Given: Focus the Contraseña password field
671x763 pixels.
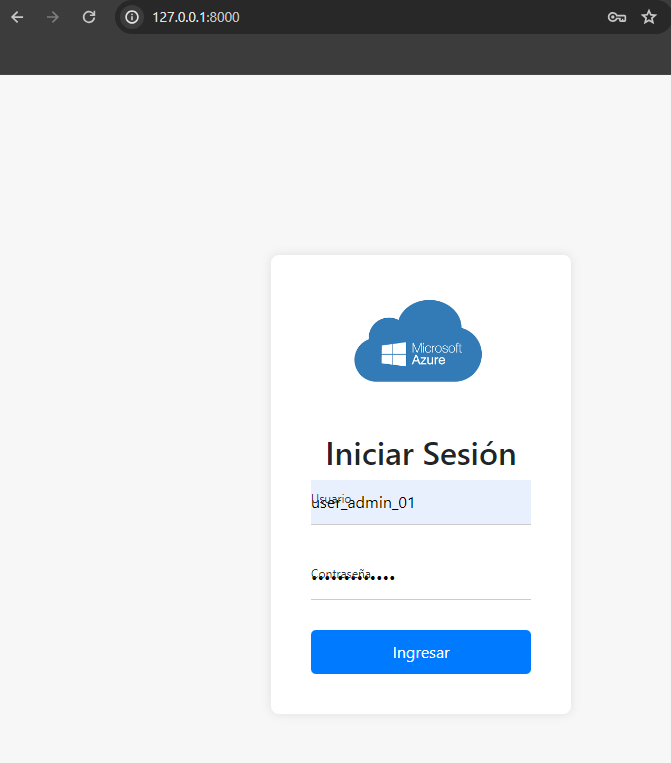Looking at the screenshot, I should 421,577.
